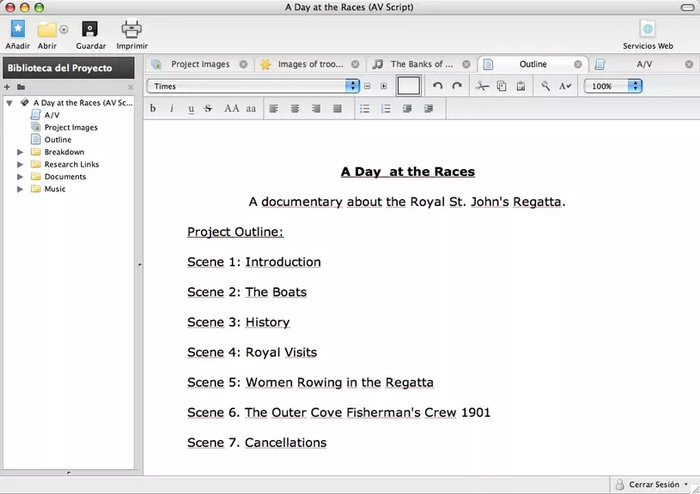Expand the Documents folder
This screenshot has height=494, width=700.
tap(20, 177)
